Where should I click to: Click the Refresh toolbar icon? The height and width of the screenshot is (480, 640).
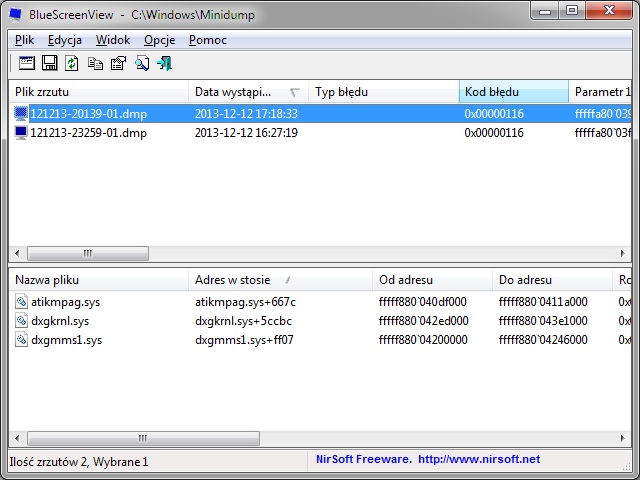point(71,63)
